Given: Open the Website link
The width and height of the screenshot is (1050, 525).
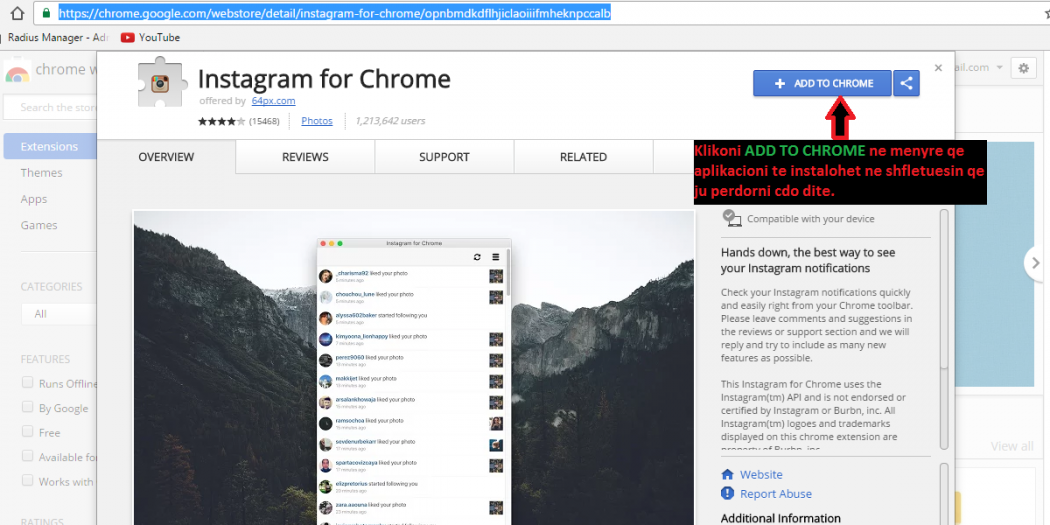Looking at the screenshot, I should click(x=761, y=474).
